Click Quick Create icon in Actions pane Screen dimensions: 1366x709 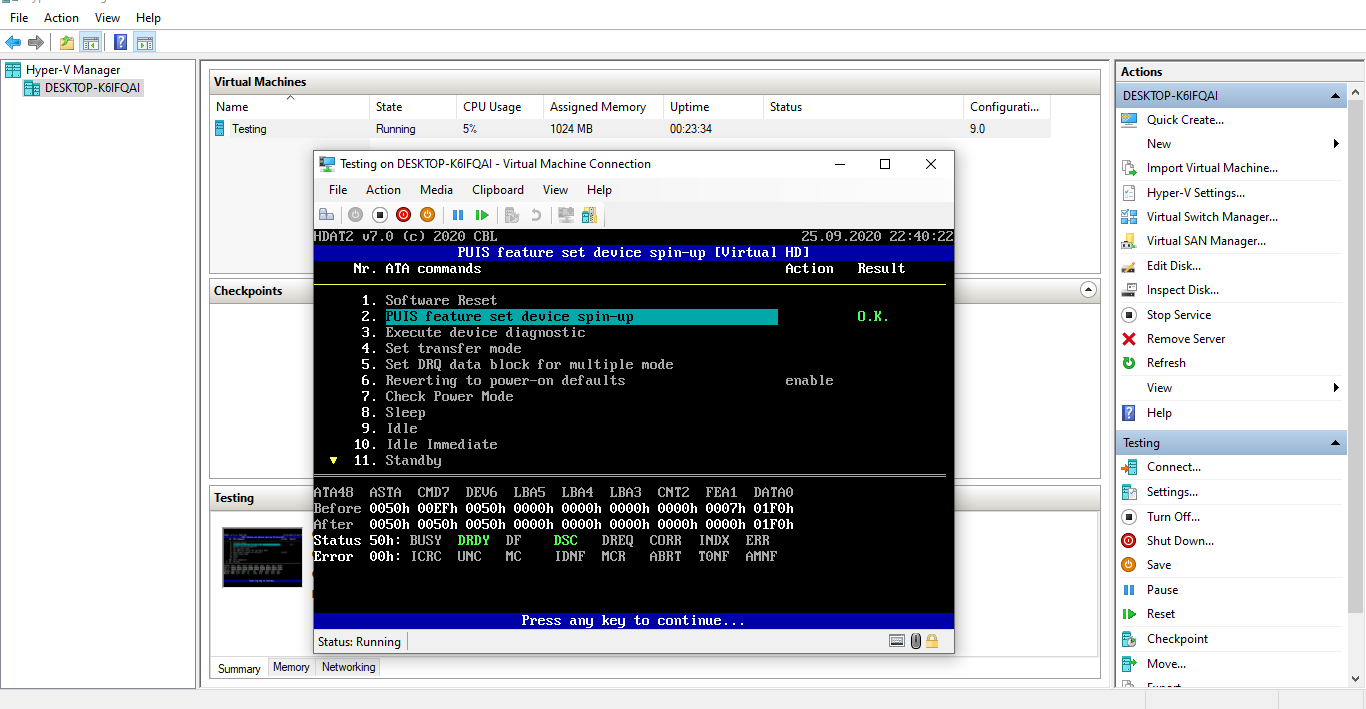point(1129,120)
